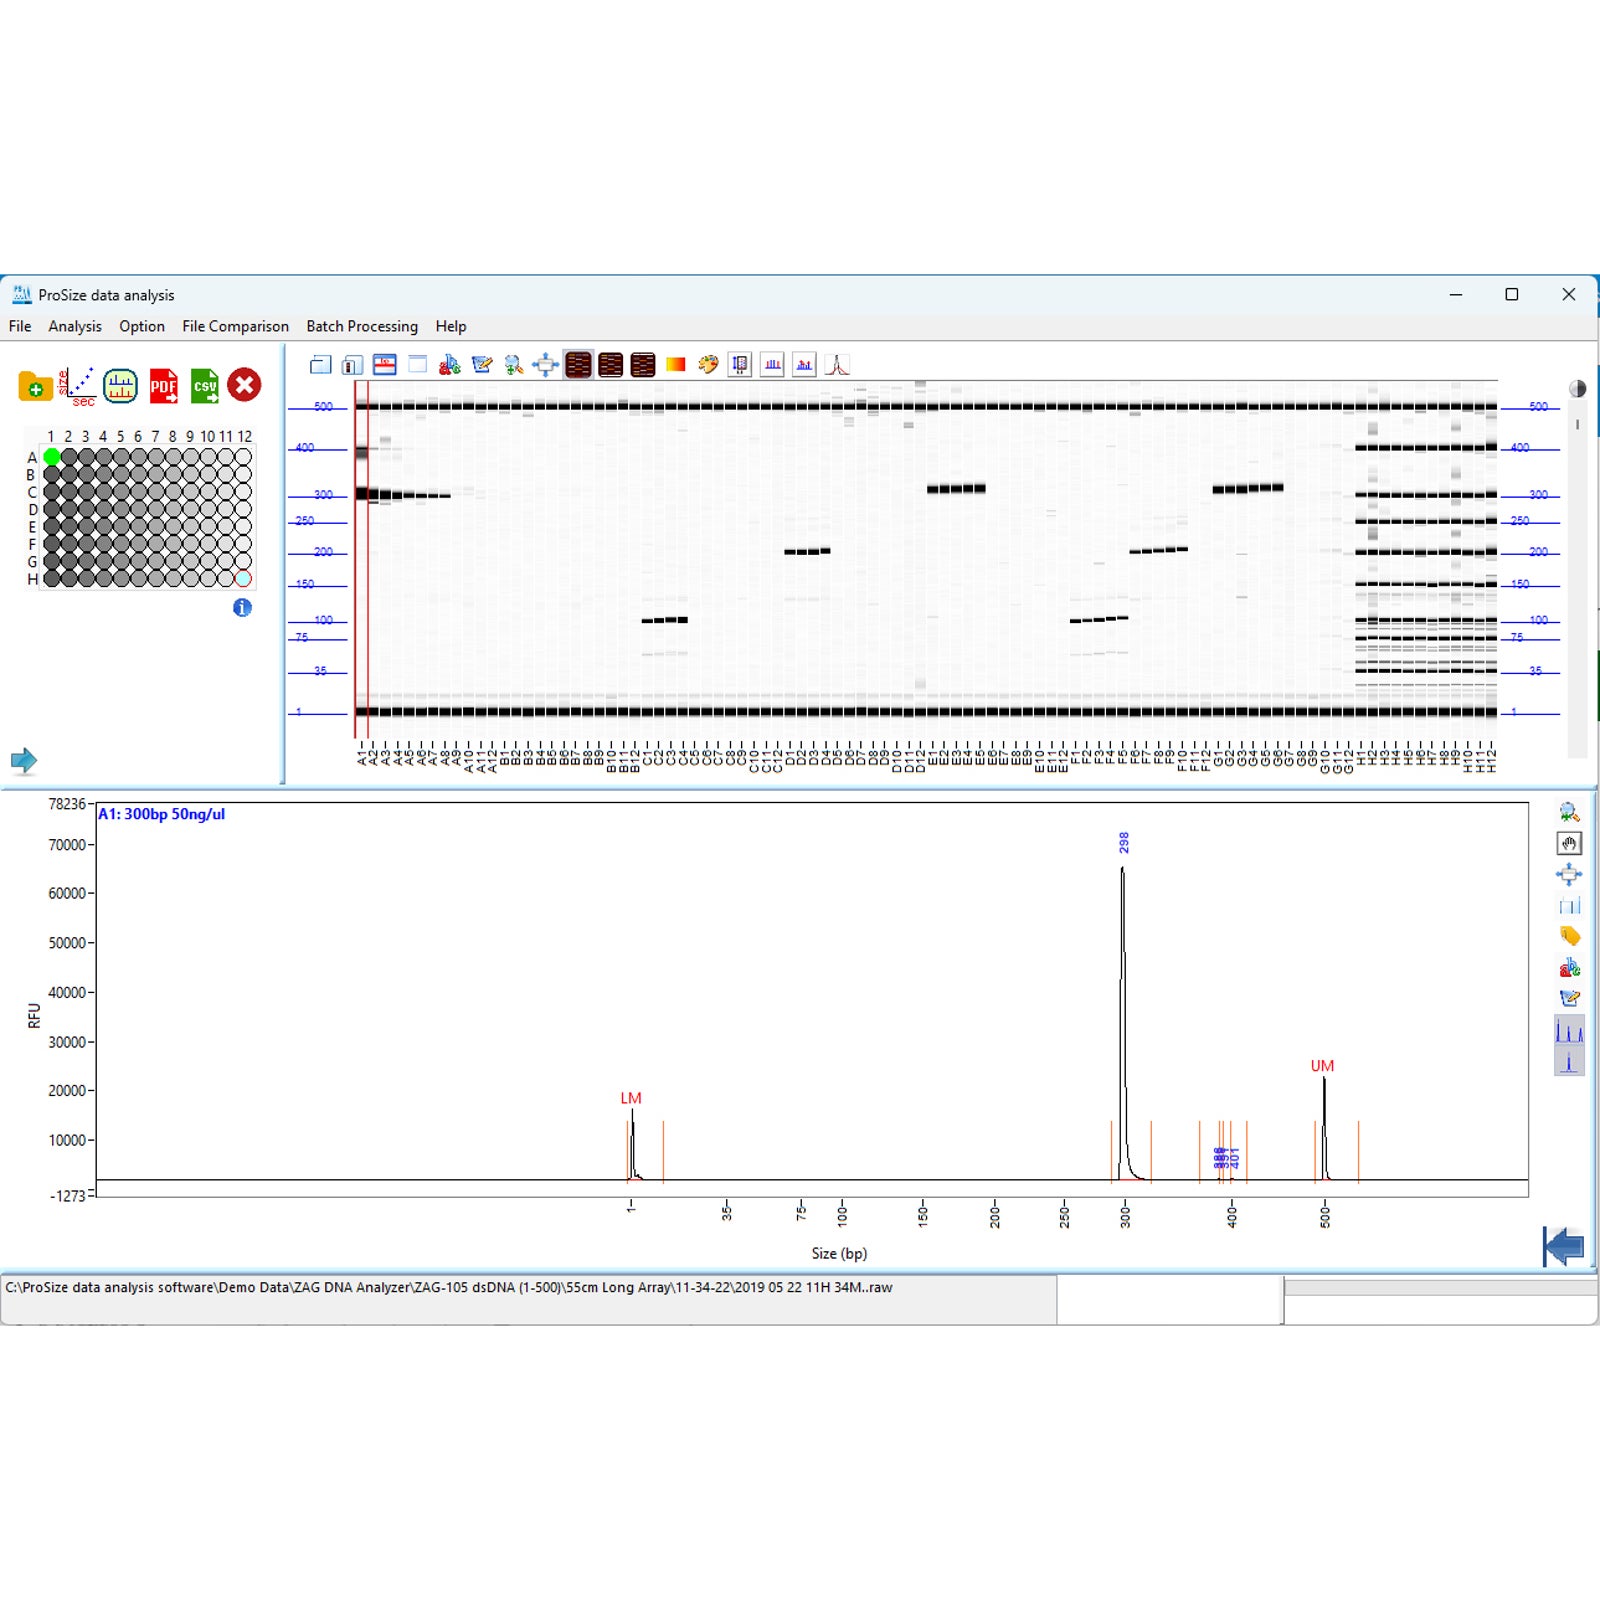Click the yellow tag icon beside the electropherogram
The image size is (1600, 1600).
[x=1569, y=937]
